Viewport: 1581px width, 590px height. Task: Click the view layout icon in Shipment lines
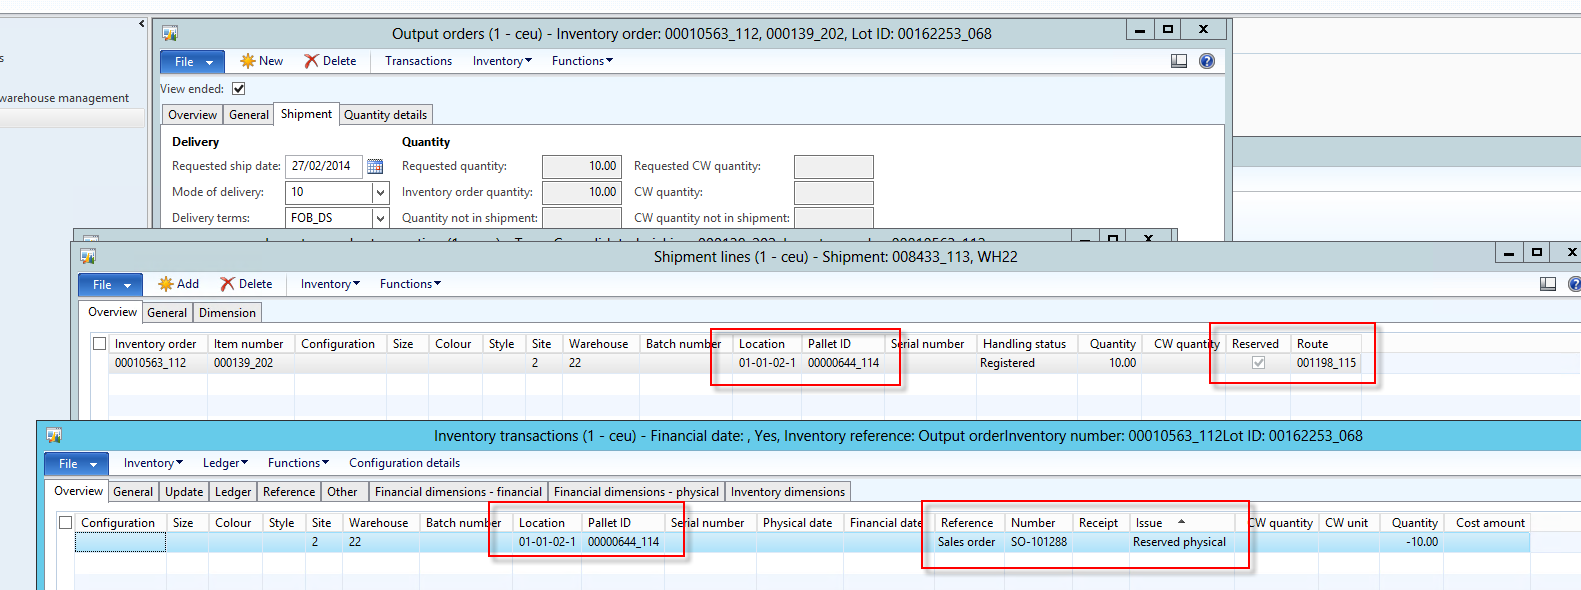[x=1548, y=284]
